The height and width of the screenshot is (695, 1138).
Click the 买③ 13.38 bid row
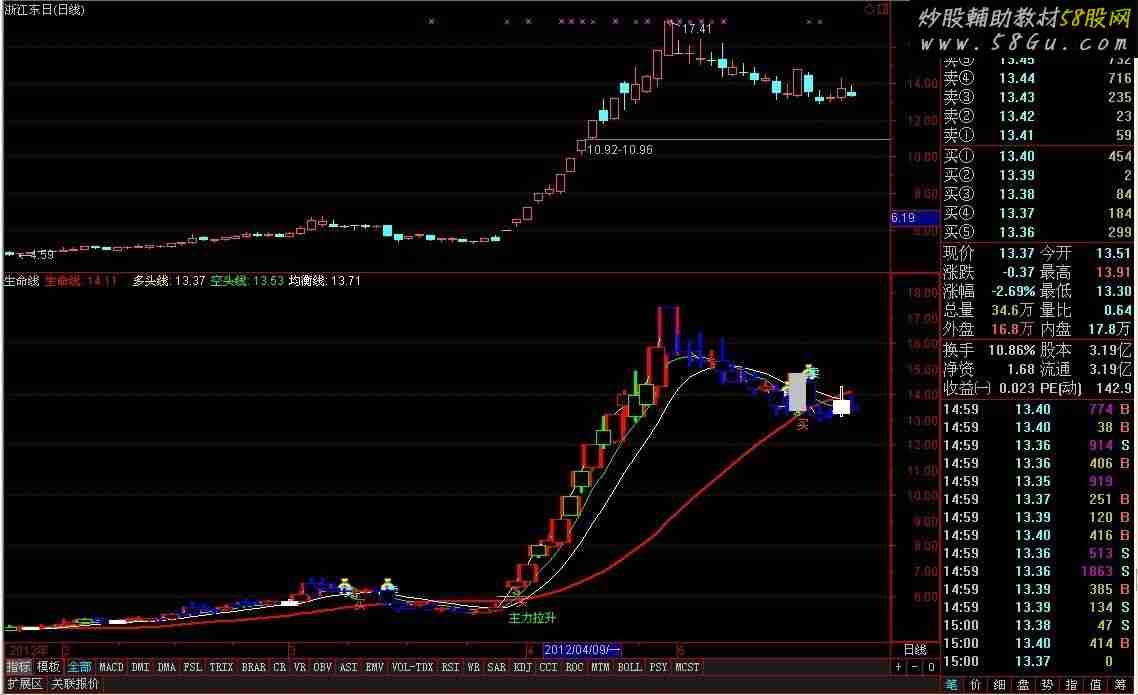click(x=1037, y=194)
